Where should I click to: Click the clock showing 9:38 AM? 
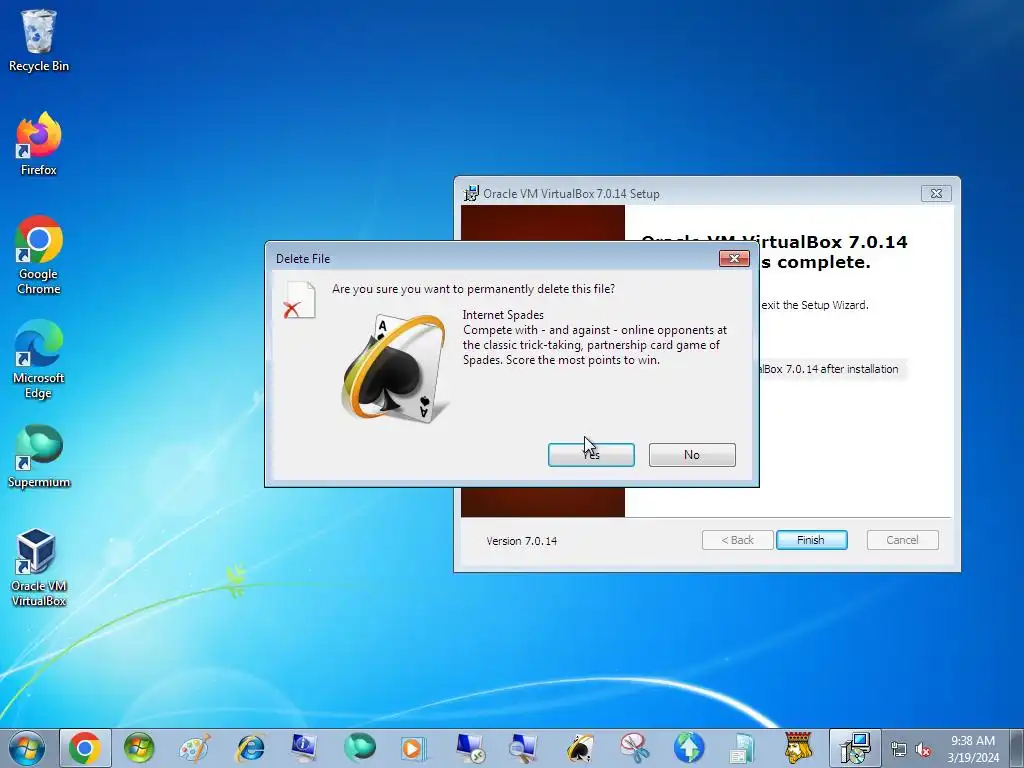[x=972, y=749]
